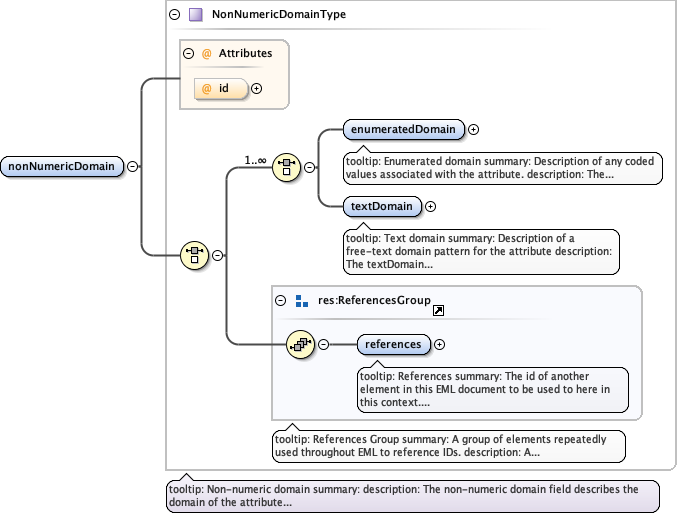Collapse the Attributes box

(188, 53)
